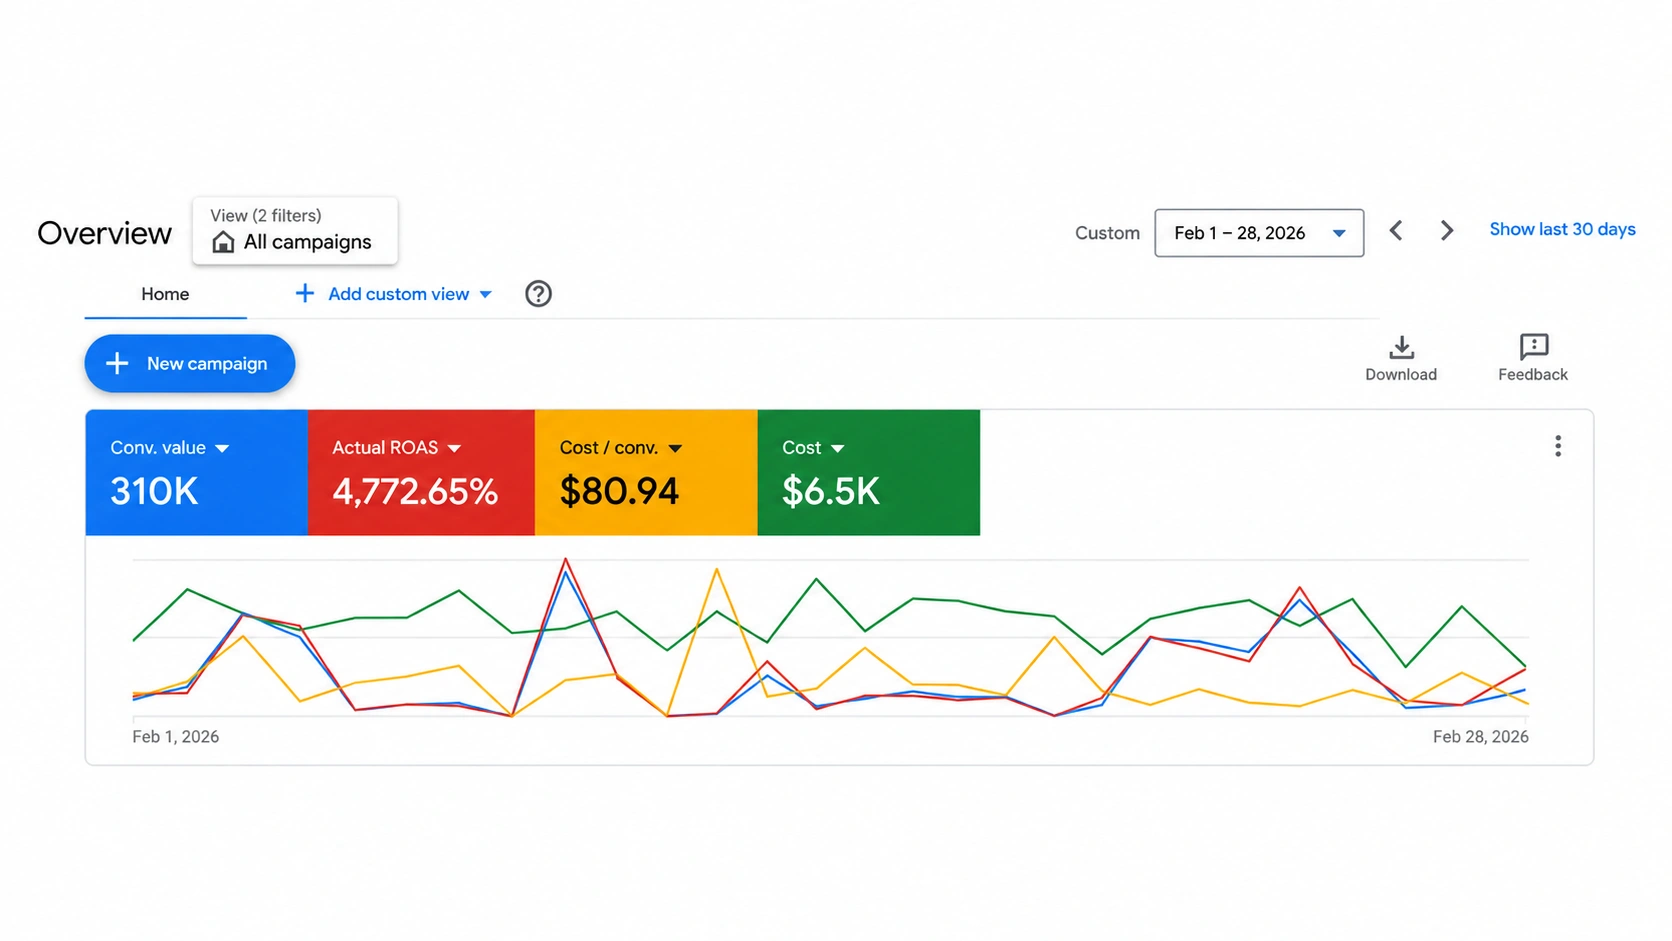Viewport: 1672px width, 941px height.
Task: Select the Home tab
Action: coord(165,294)
